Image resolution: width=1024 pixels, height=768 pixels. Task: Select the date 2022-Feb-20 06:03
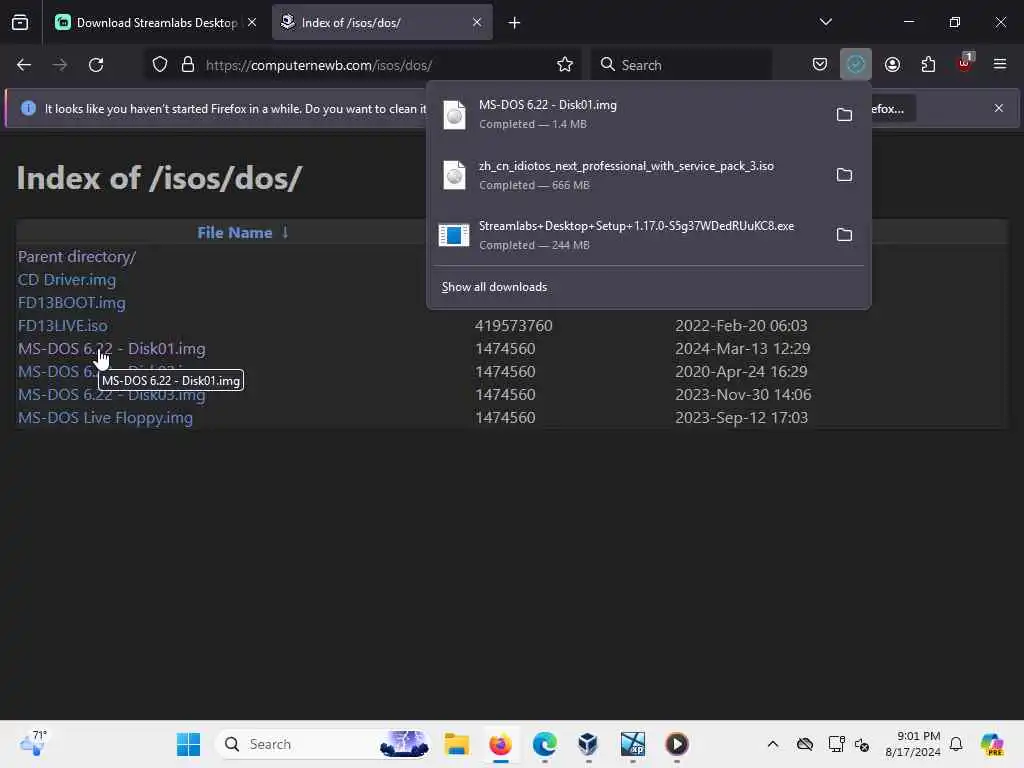tap(741, 326)
